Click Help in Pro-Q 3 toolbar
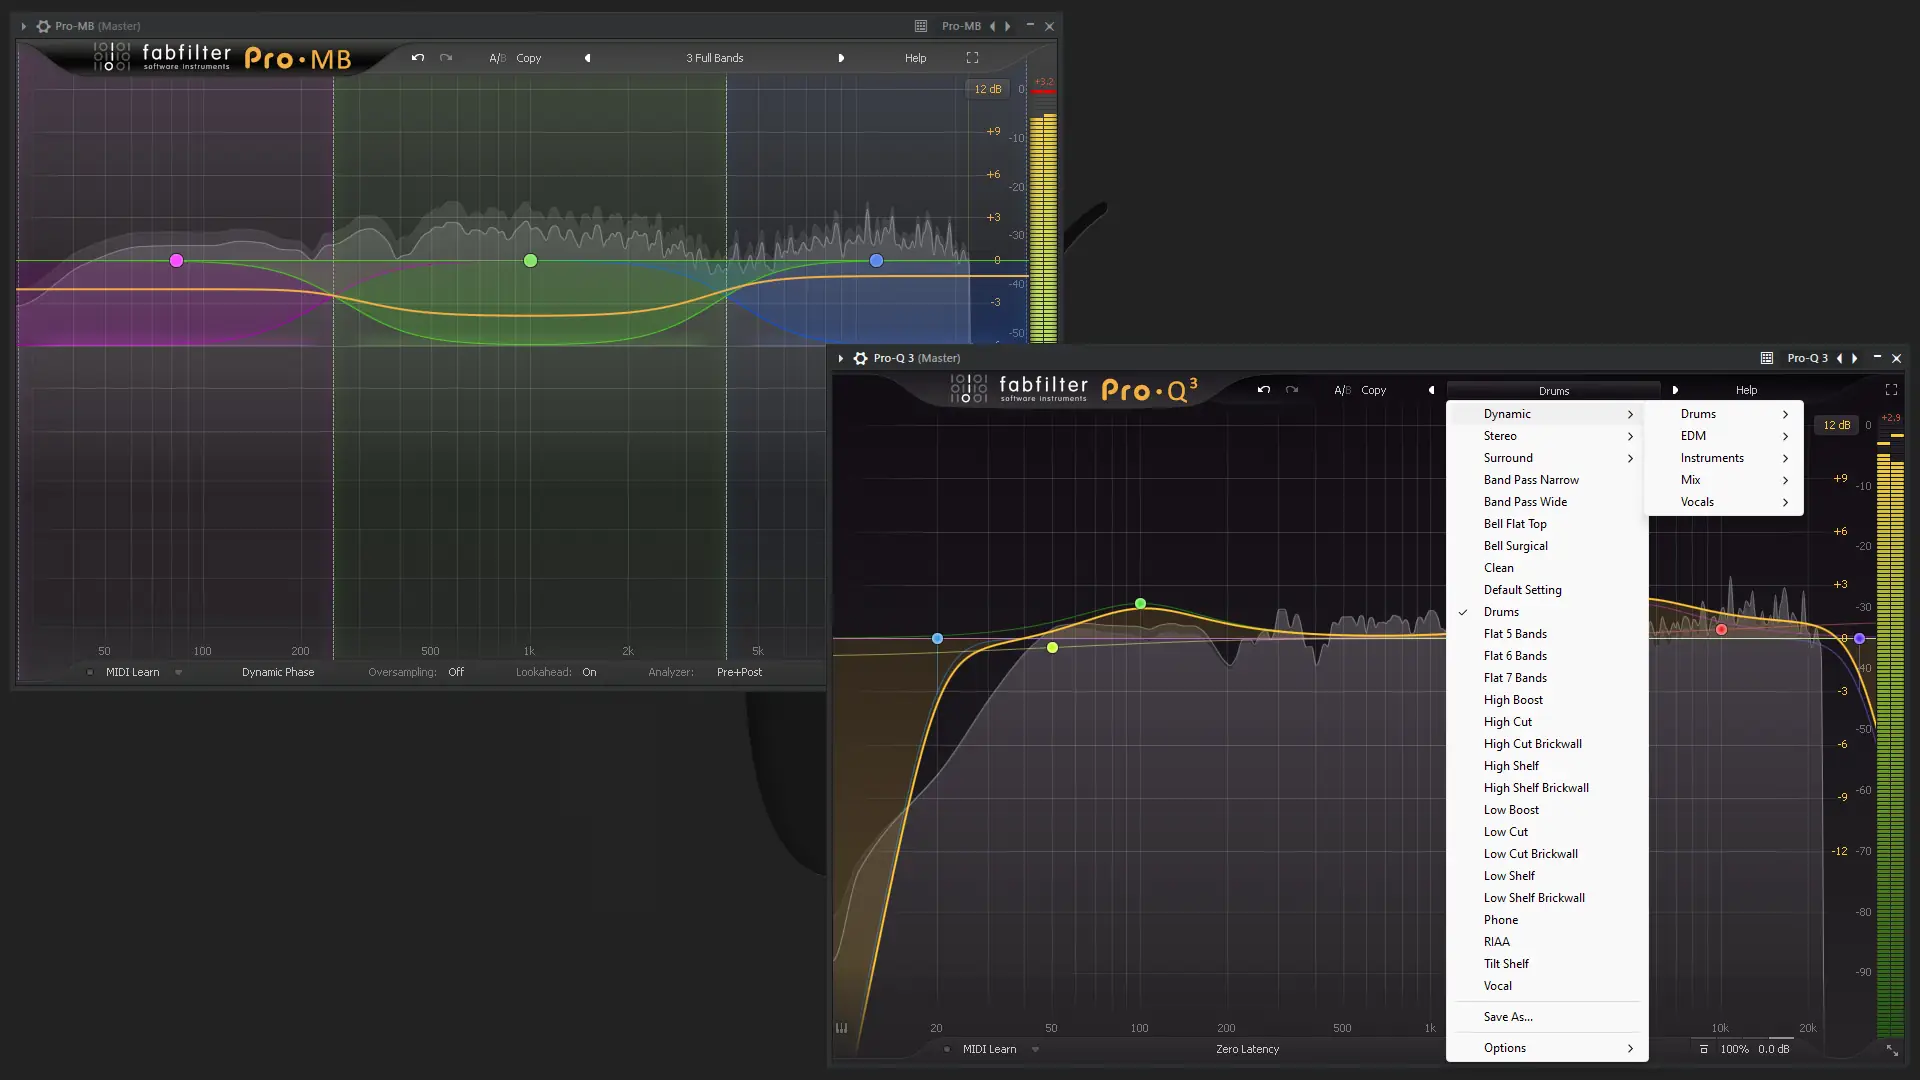This screenshot has width=1920, height=1080. click(x=1746, y=390)
